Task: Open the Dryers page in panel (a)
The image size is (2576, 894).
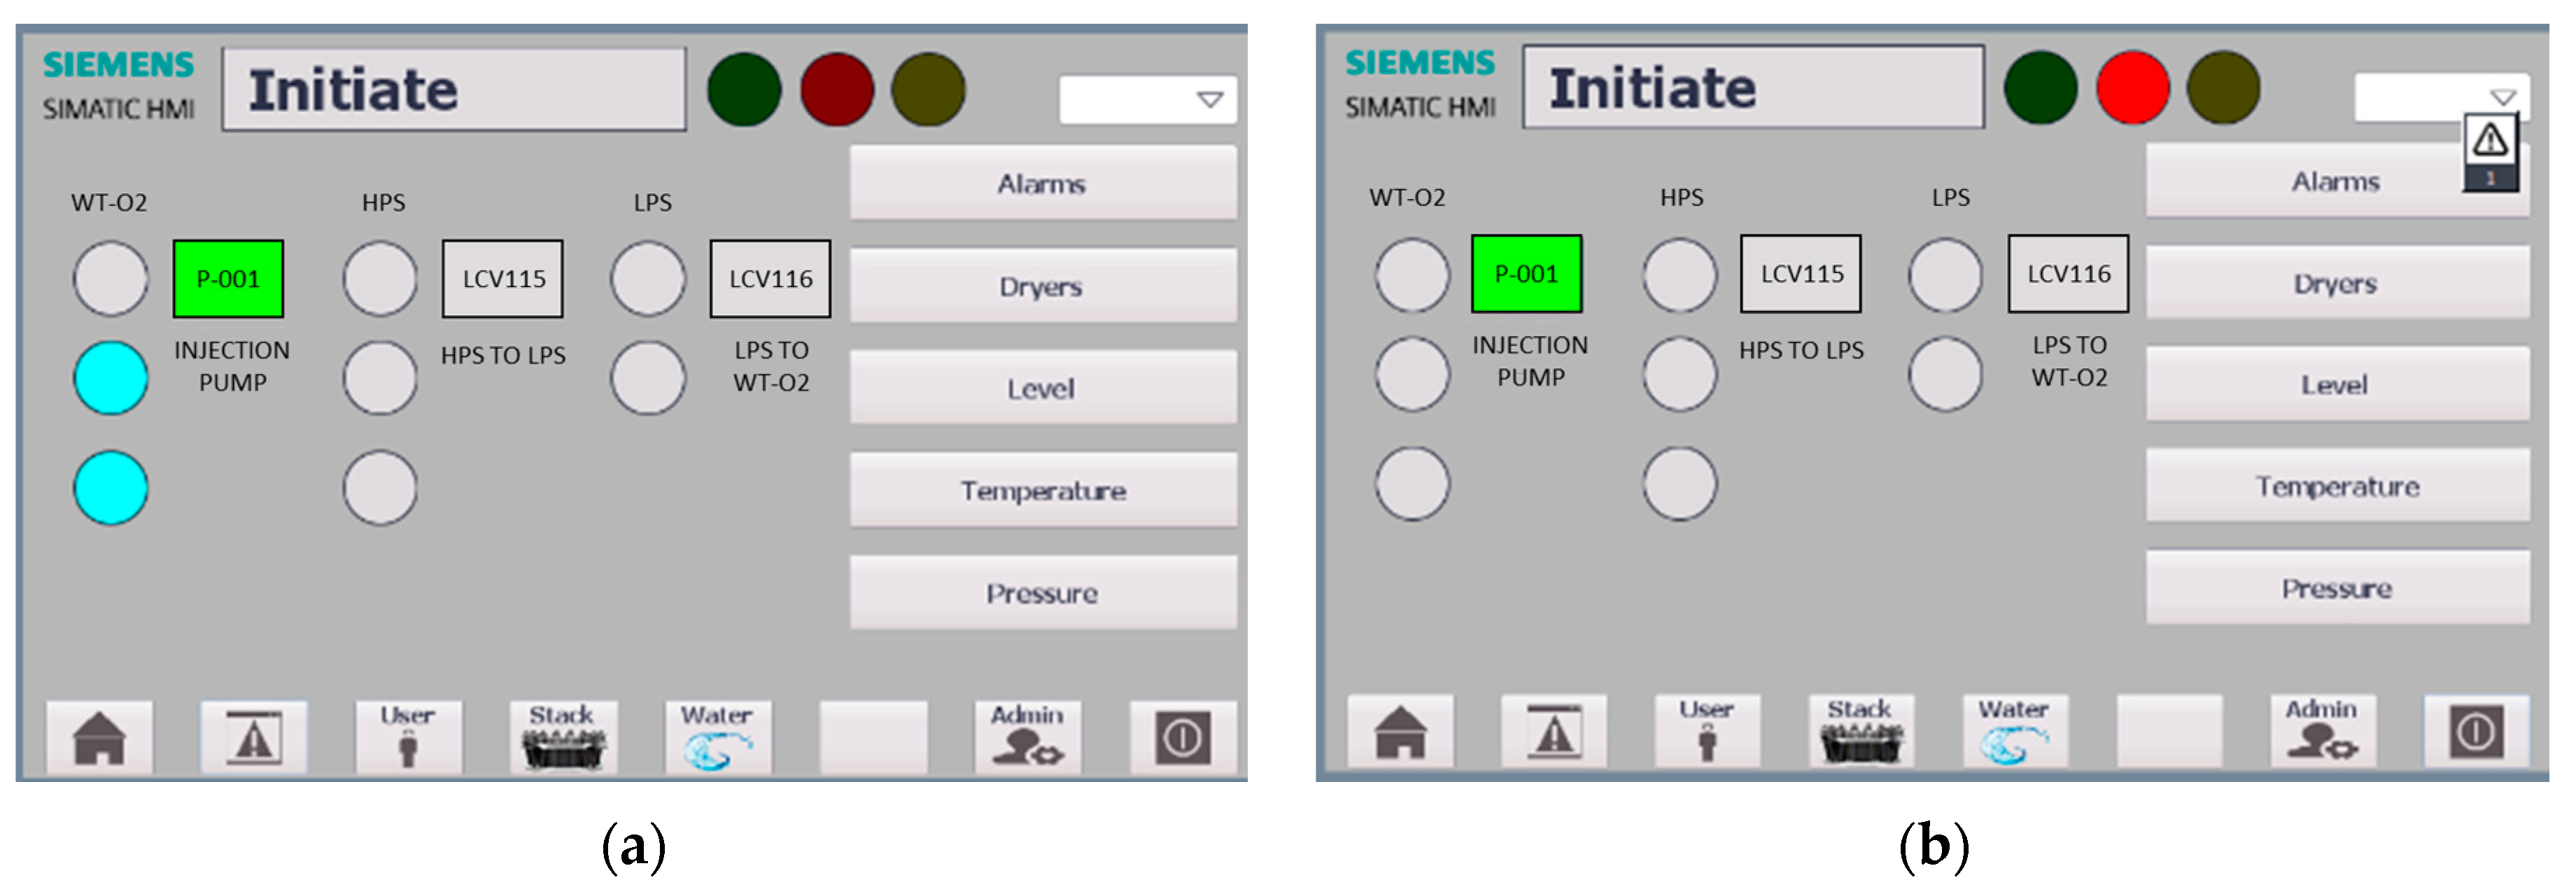Action: point(1043,286)
